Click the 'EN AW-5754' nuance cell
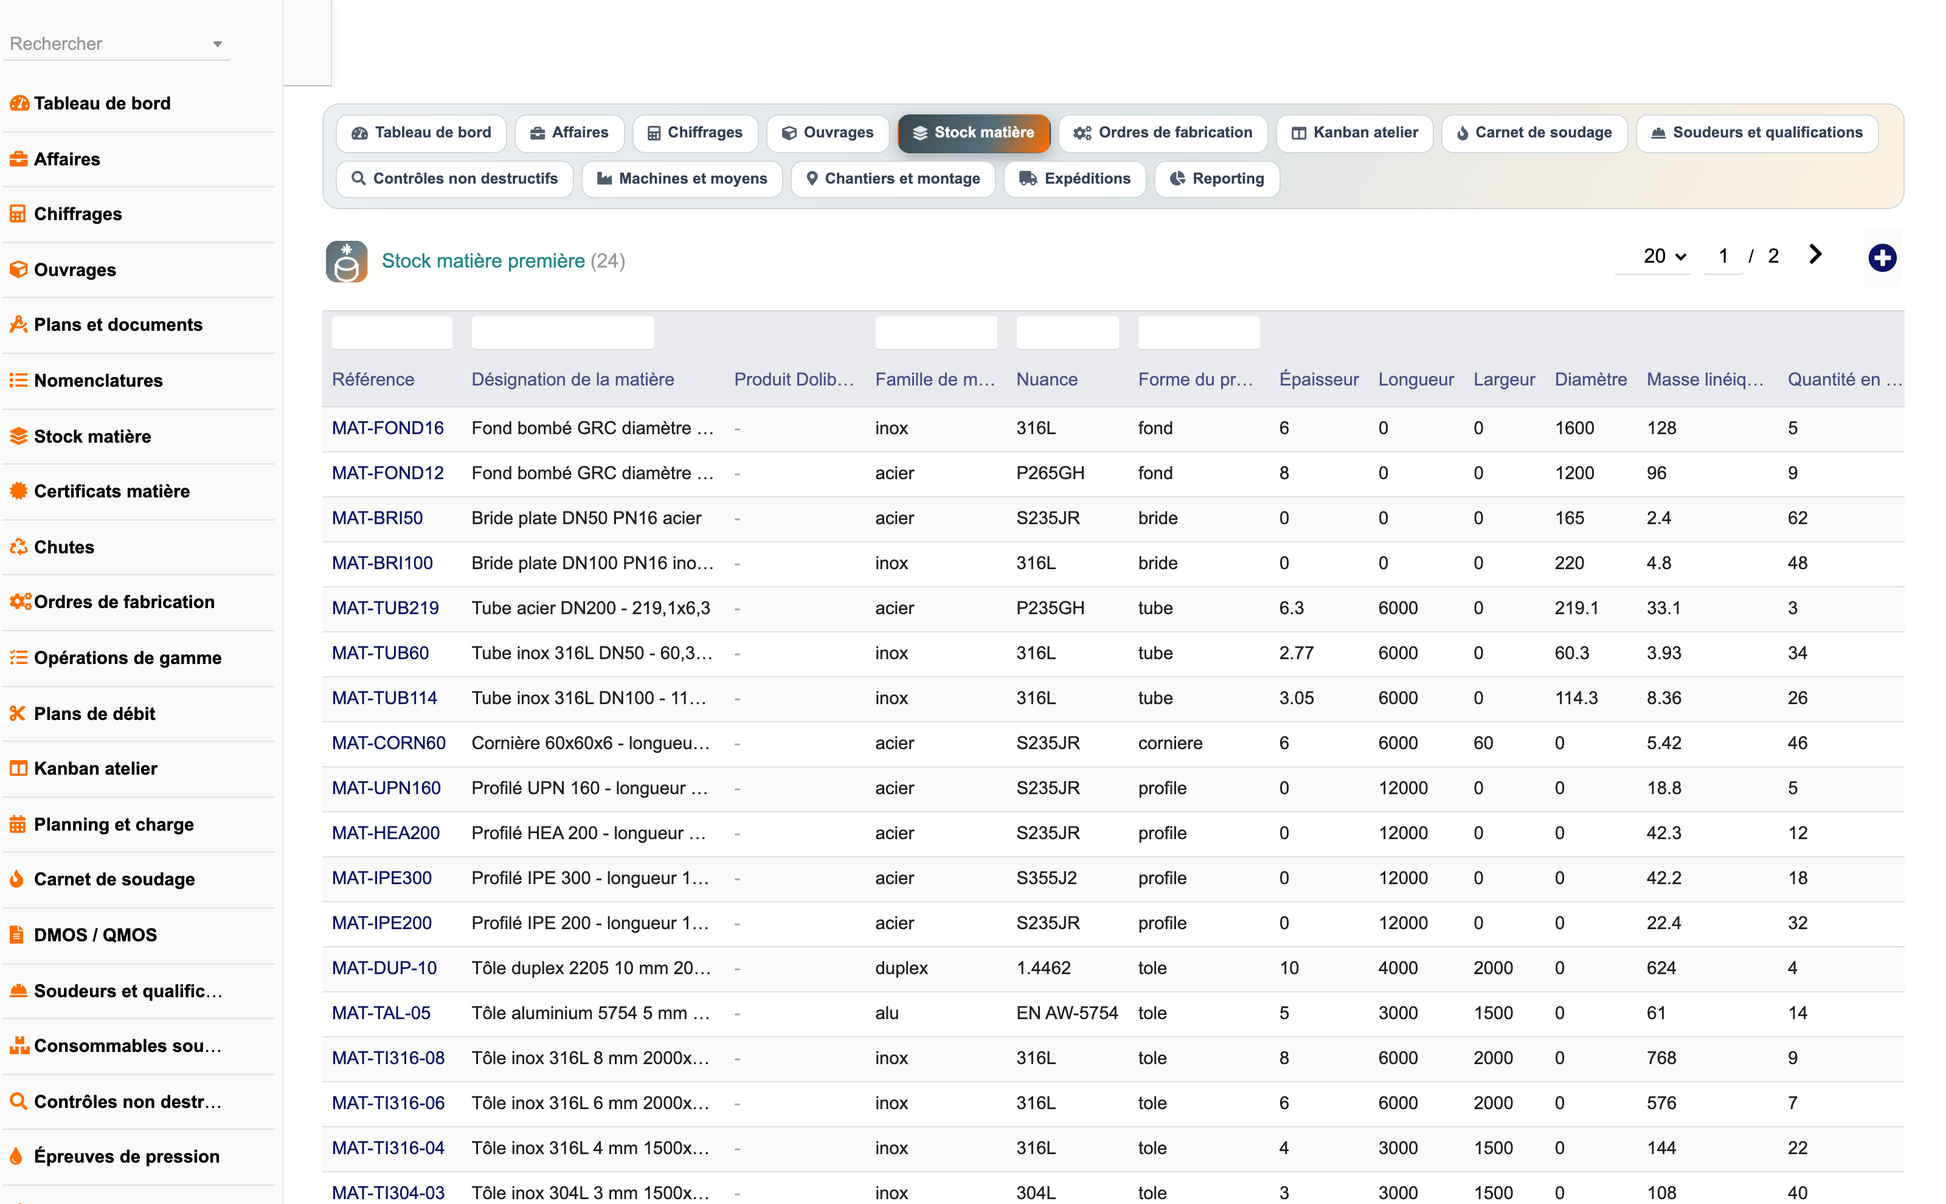Screen dimensions: 1946x1204 pyautogui.click(x=1067, y=1013)
